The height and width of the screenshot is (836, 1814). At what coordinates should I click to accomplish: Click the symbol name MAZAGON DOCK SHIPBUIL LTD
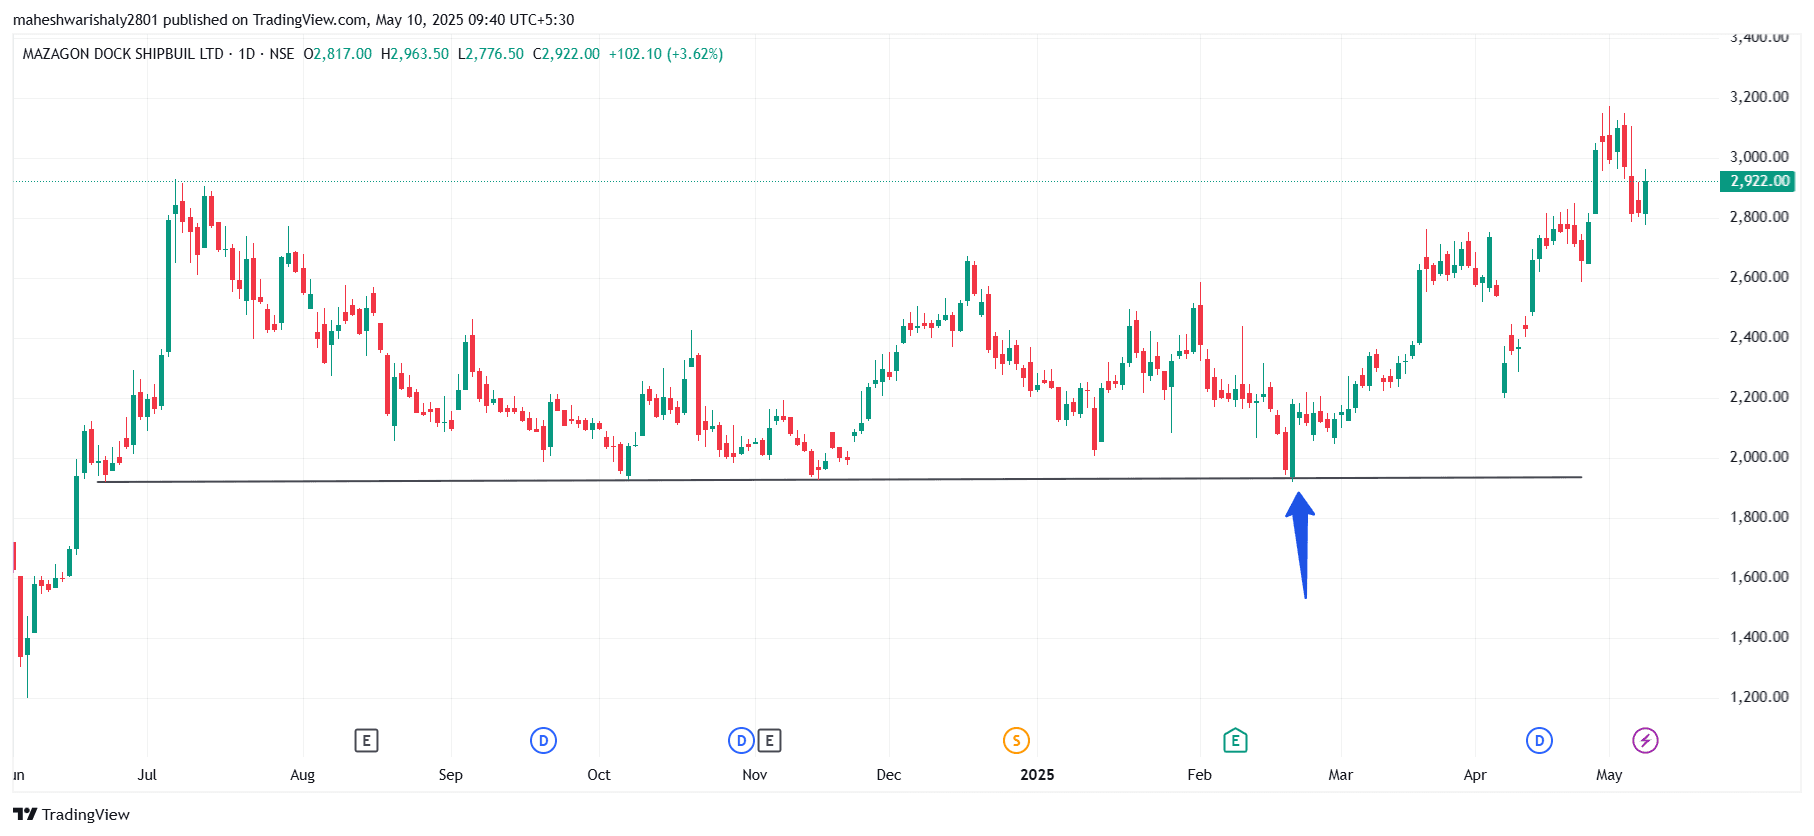coord(123,54)
